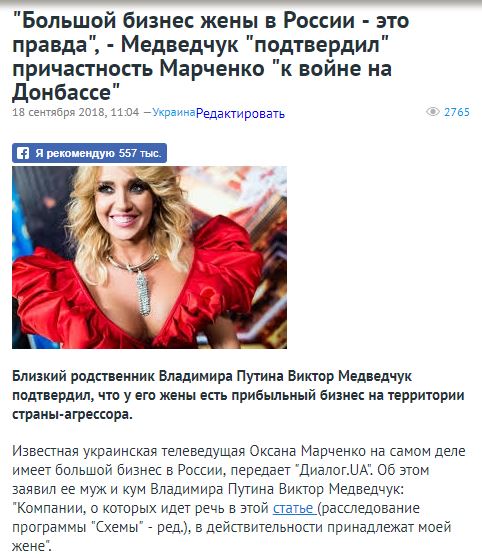Click the final word жене" in the quote

(32, 546)
